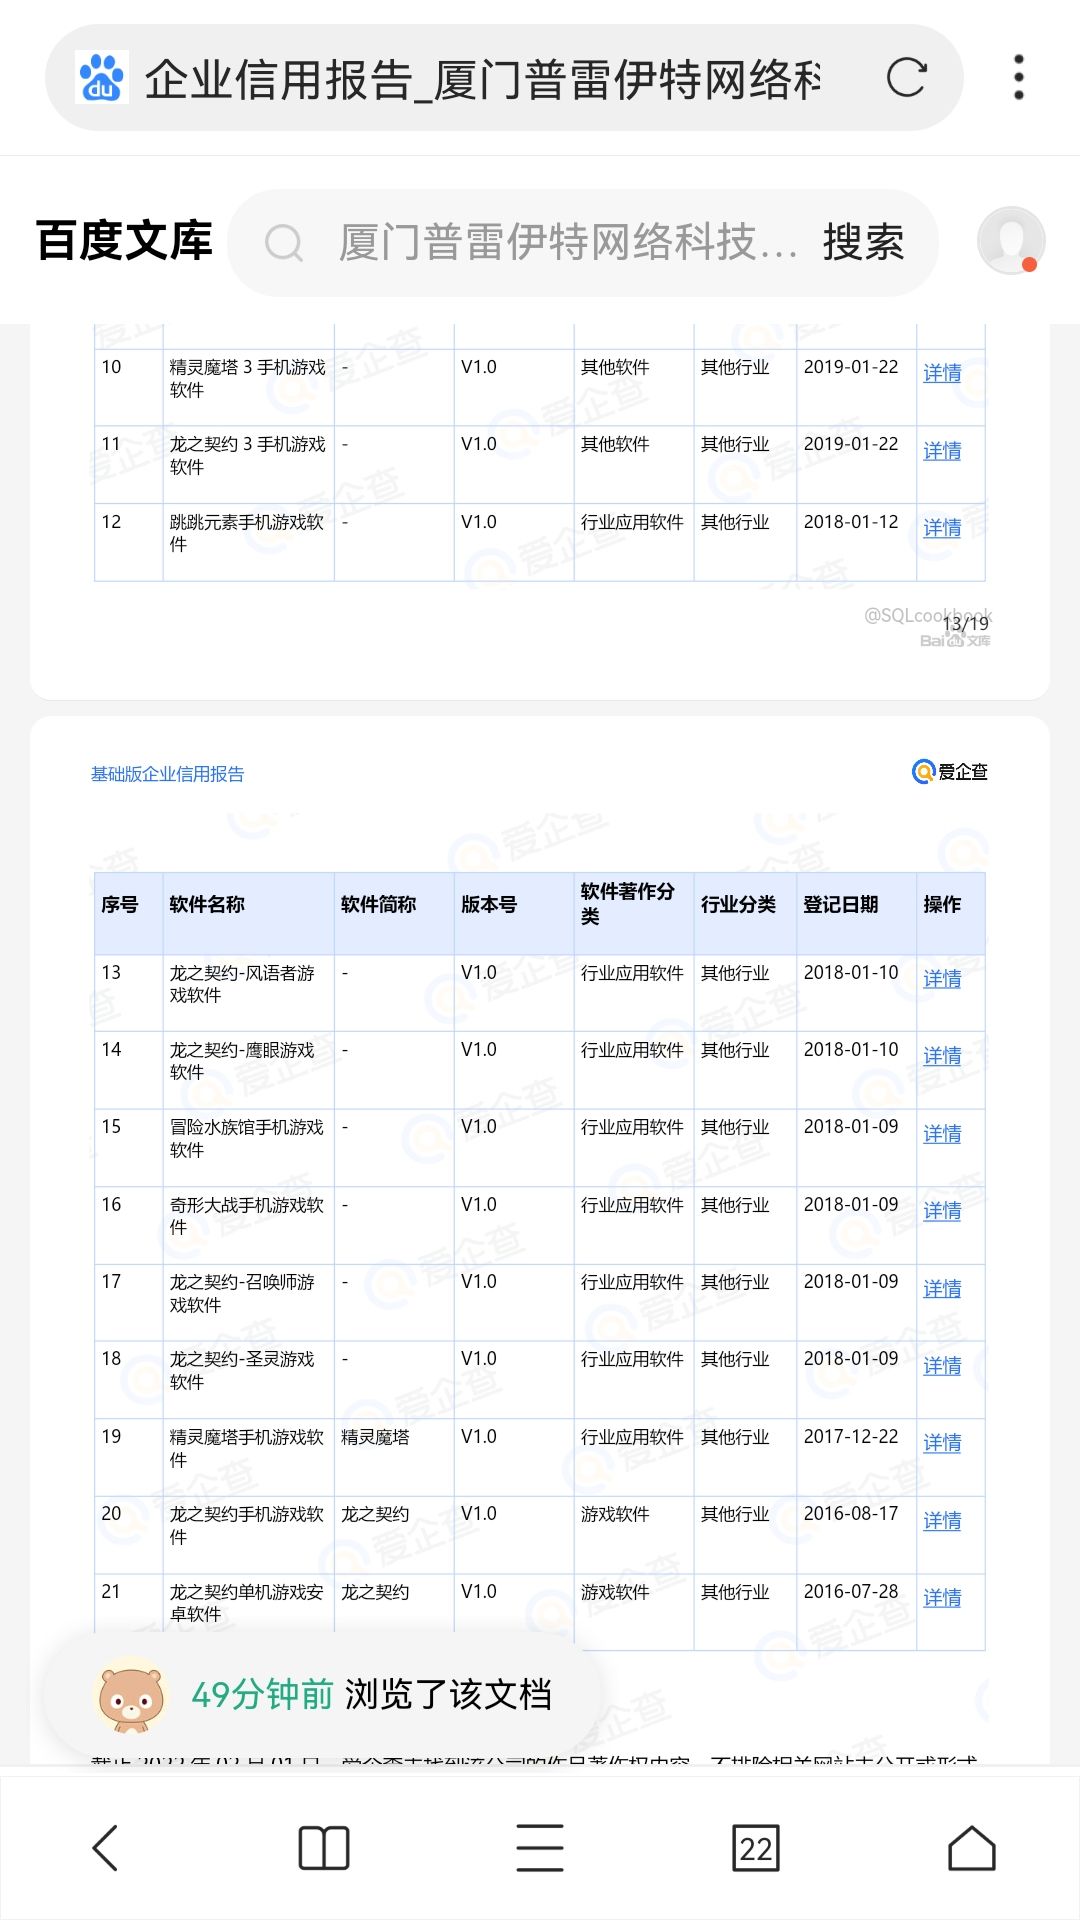Viewport: 1080px width, 1920px height.
Task: Reload the page with the refresh icon
Action: pyautogui.click(x=906, y=78)
